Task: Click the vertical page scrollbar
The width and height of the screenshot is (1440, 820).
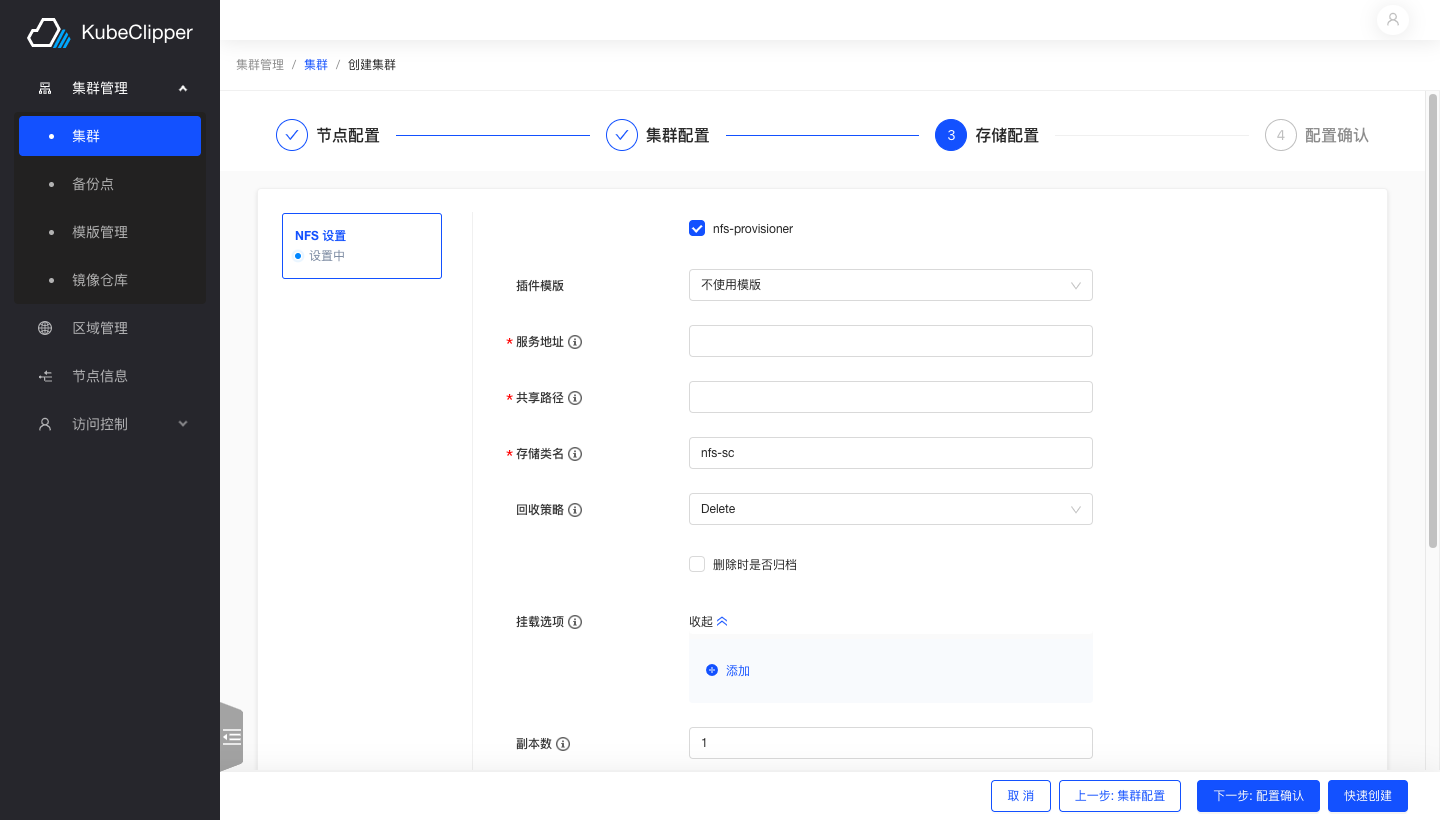Action: click(x=1433, y=320)
